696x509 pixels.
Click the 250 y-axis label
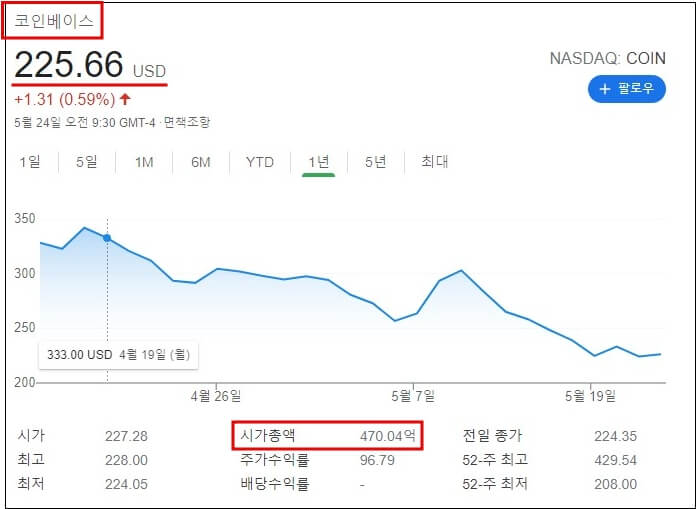click(24, 327)
